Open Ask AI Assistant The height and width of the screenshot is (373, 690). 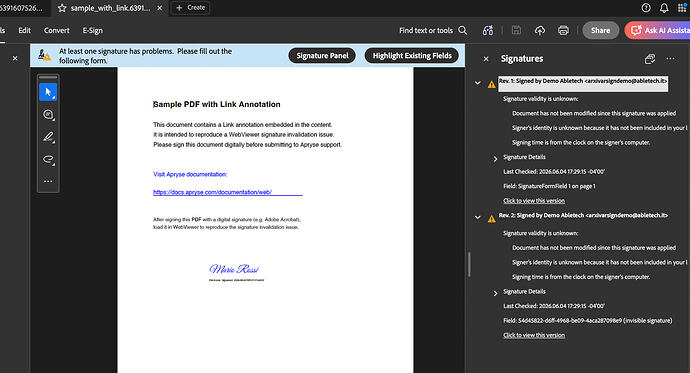tap(657, 30)
